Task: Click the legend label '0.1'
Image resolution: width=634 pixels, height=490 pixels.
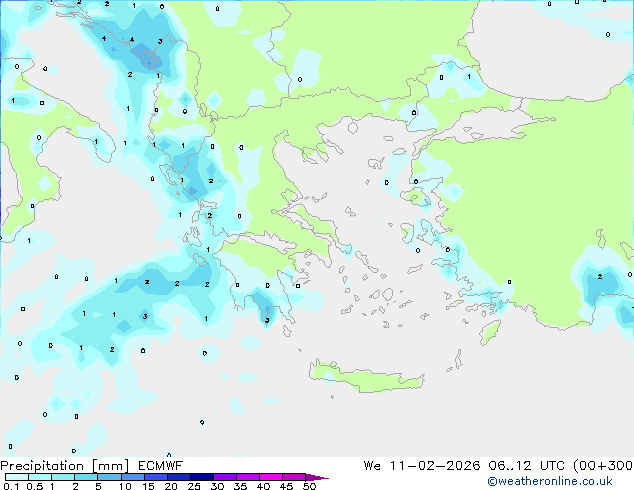Action: coord(11,486)
